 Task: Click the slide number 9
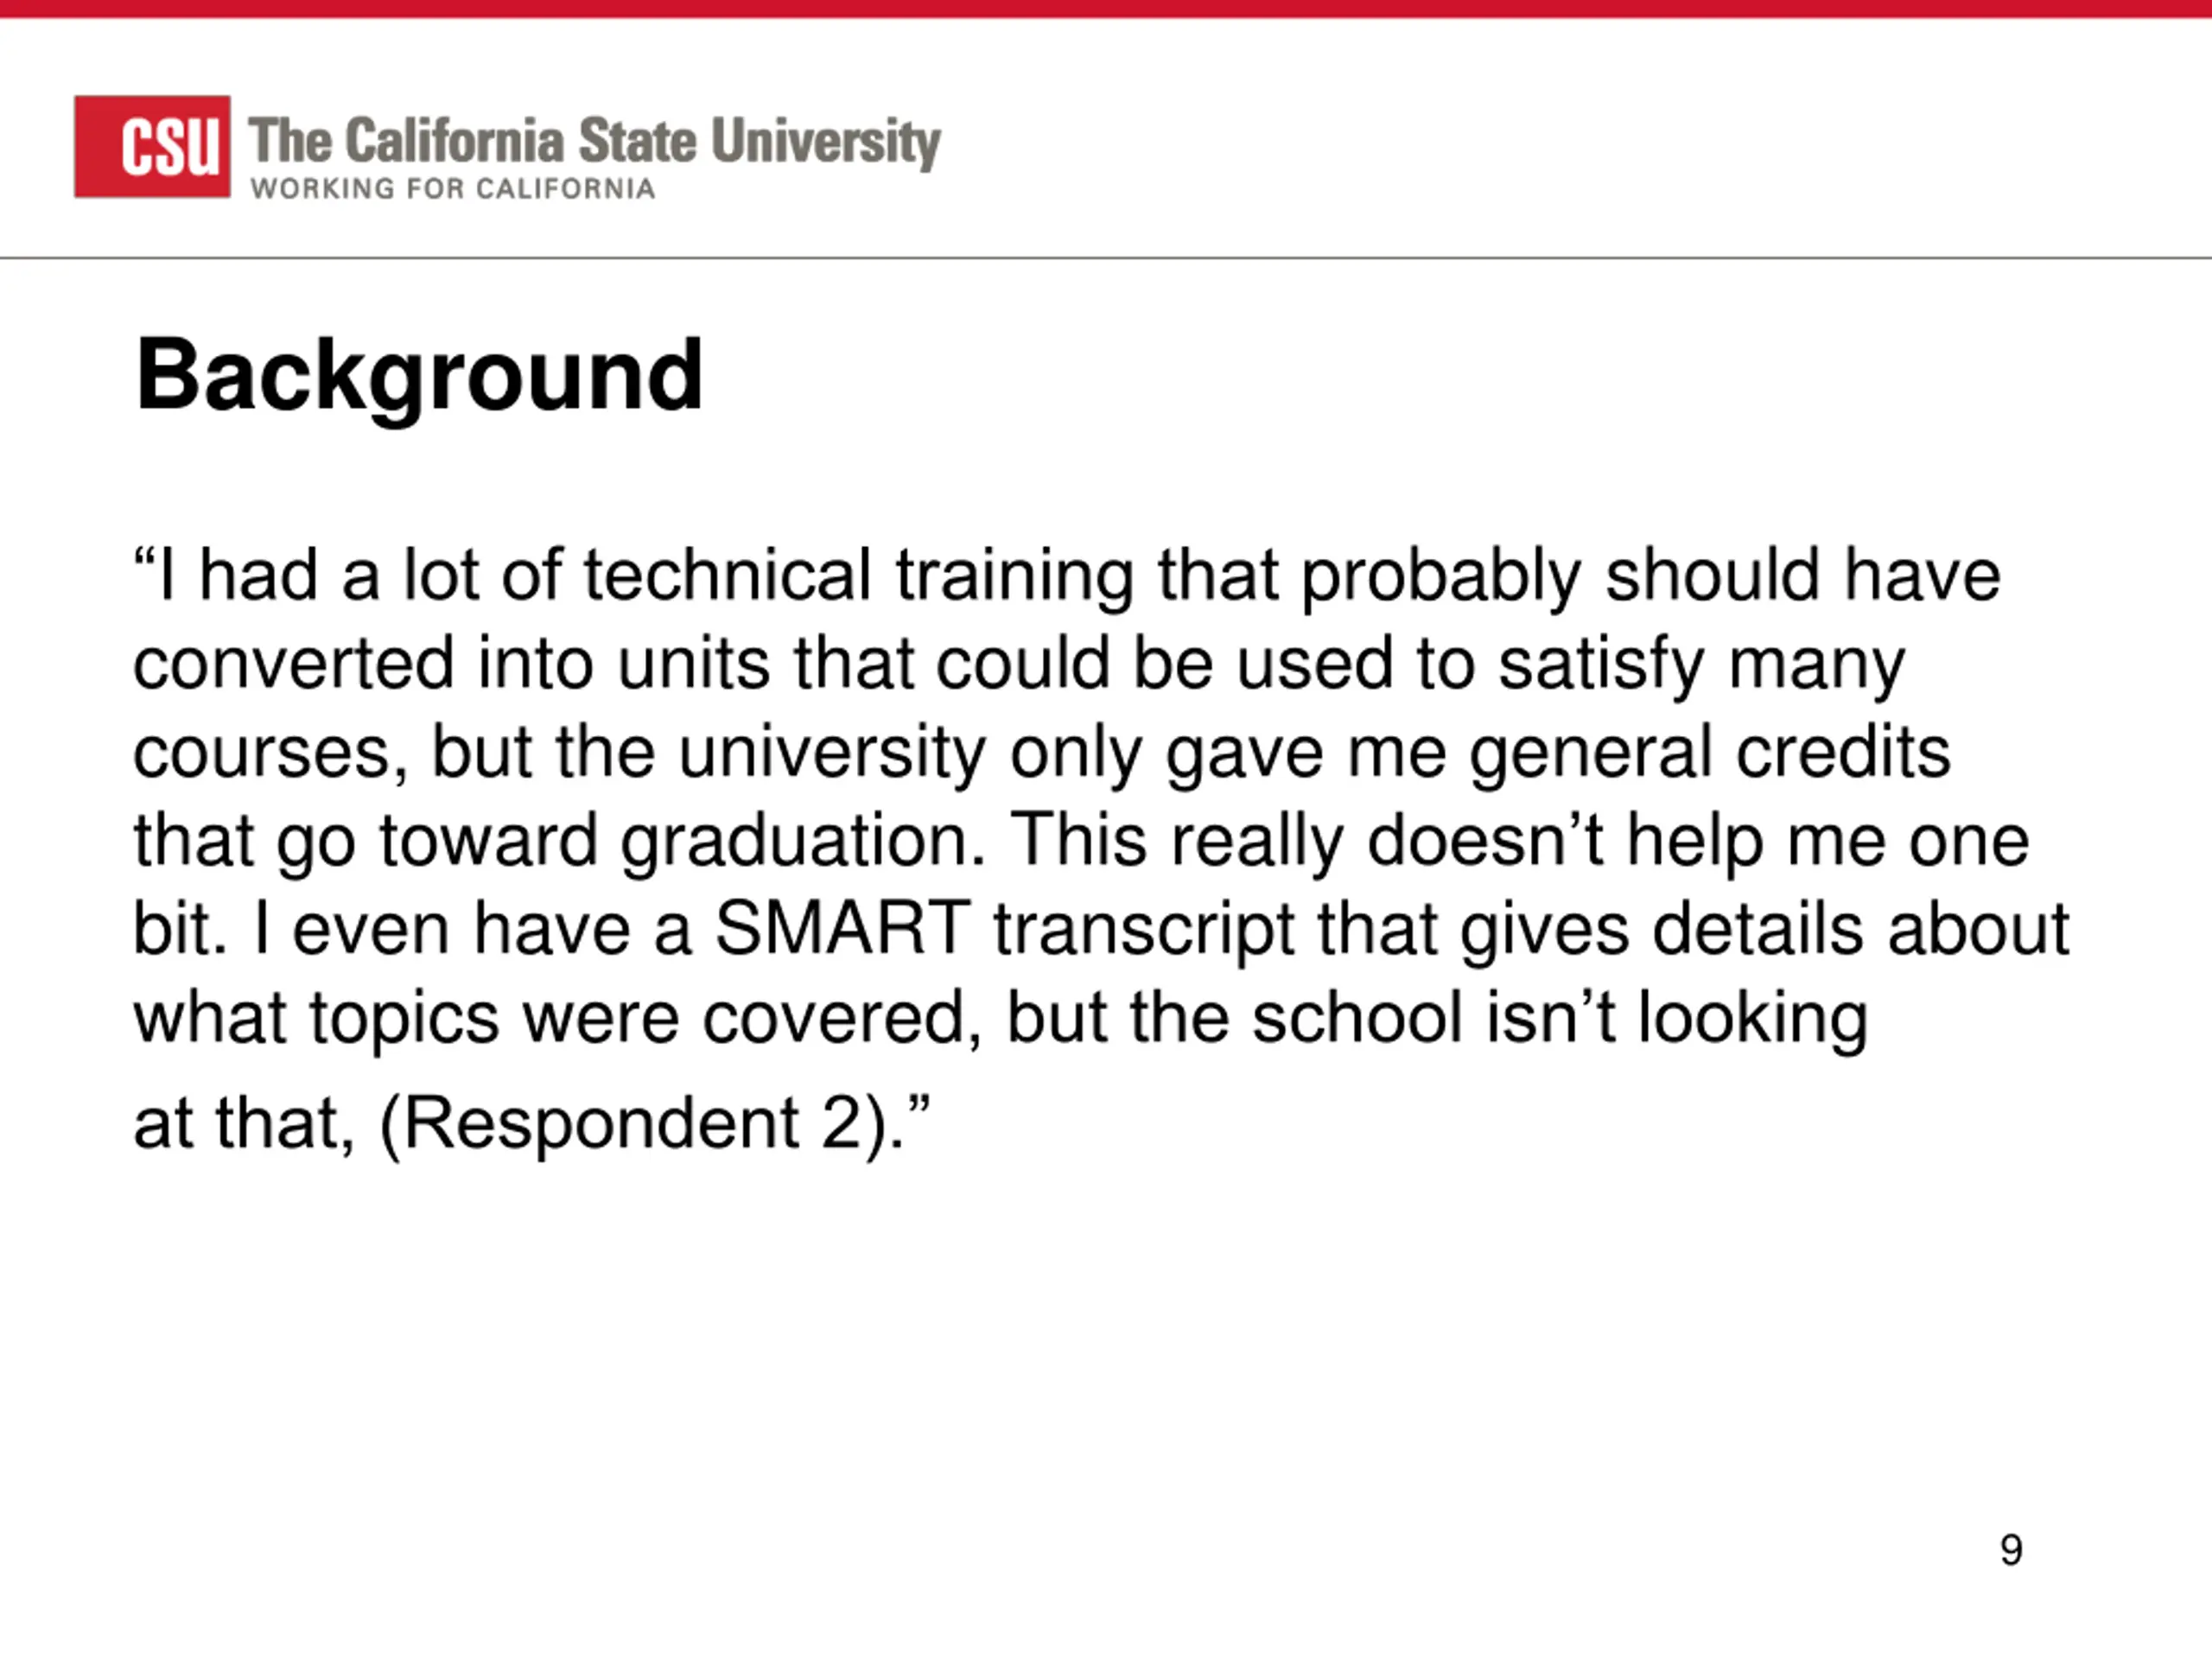[2011, 1550]
